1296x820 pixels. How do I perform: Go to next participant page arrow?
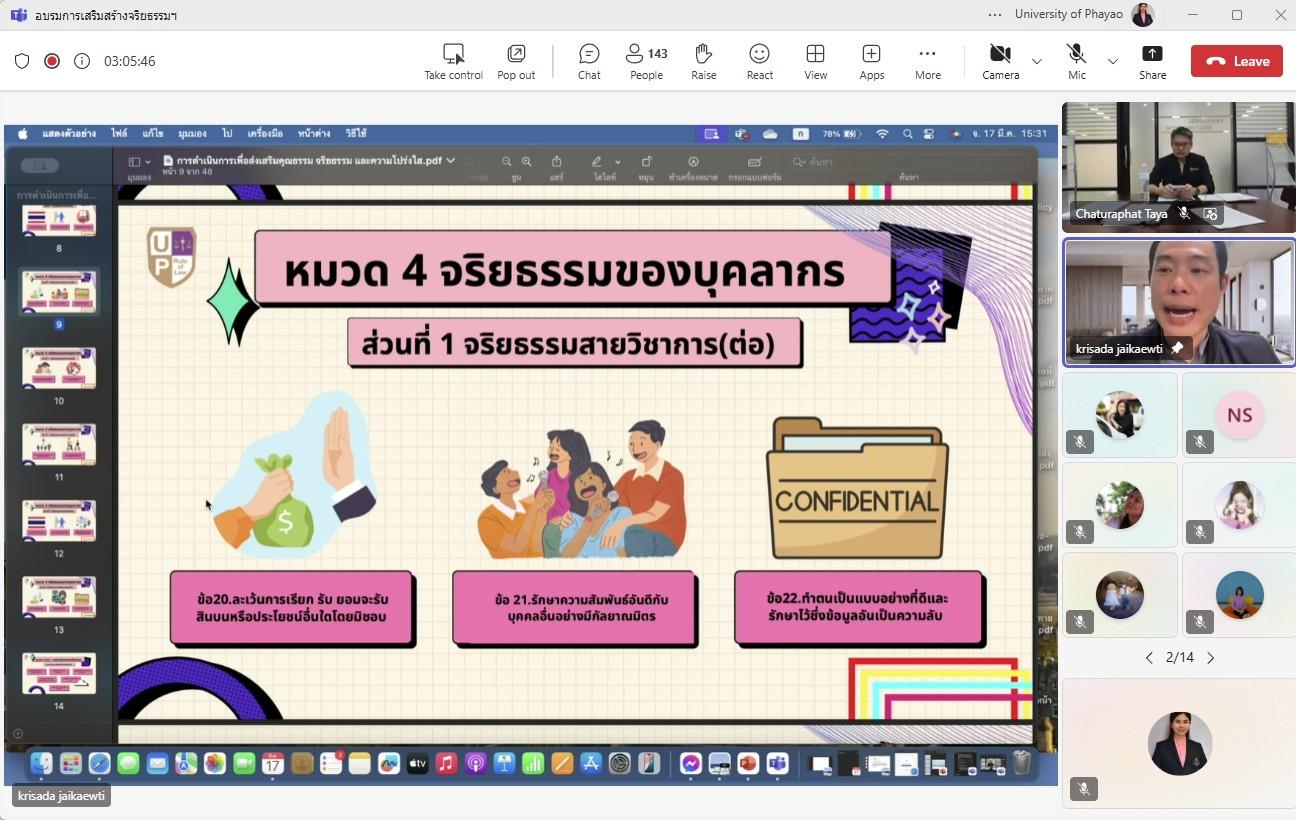(1211, 658)
